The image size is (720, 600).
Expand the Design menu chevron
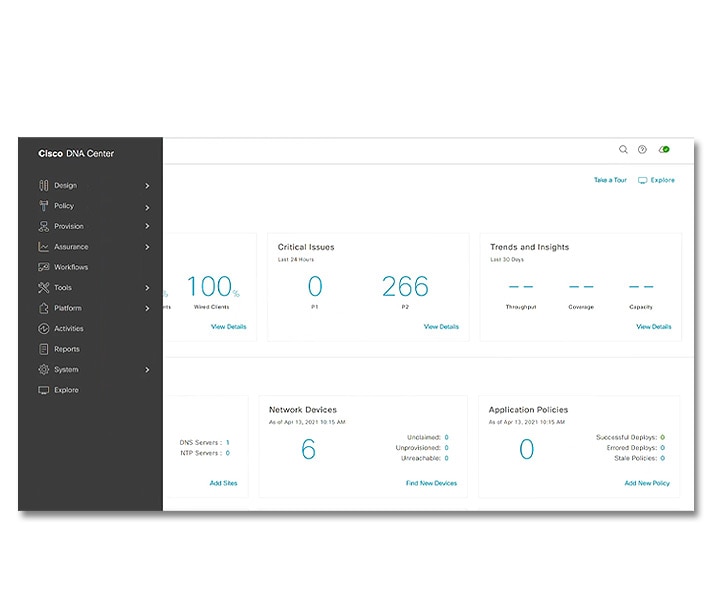(147, 186)
